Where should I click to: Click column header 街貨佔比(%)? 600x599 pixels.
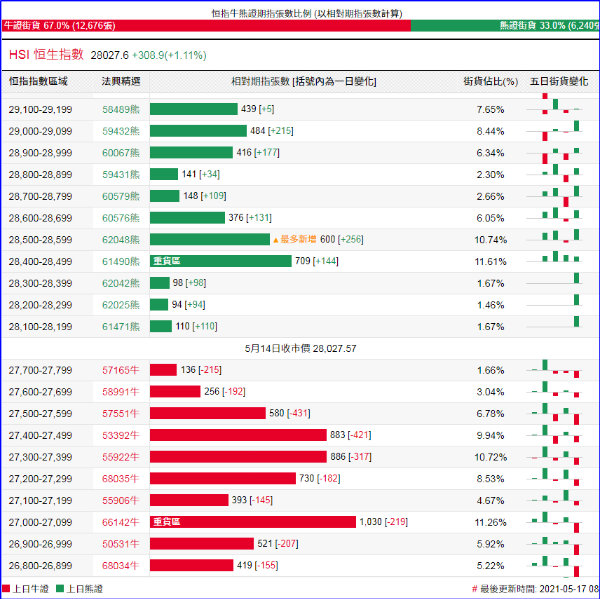click(491, 81)
